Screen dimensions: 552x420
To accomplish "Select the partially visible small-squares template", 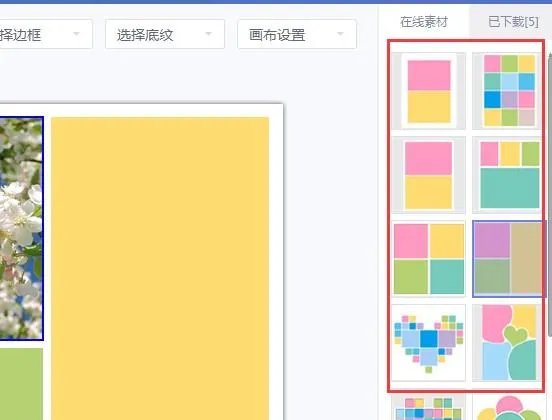I will pyautogui.click(x=428, y=407).
